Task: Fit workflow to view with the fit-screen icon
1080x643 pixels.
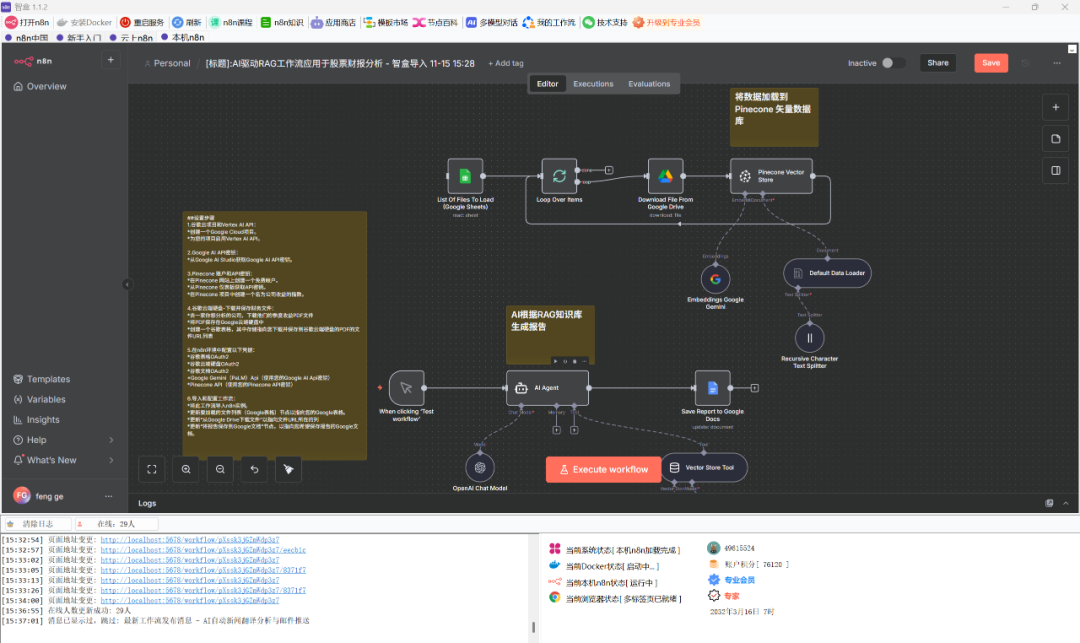Action: tap(152, 468)
